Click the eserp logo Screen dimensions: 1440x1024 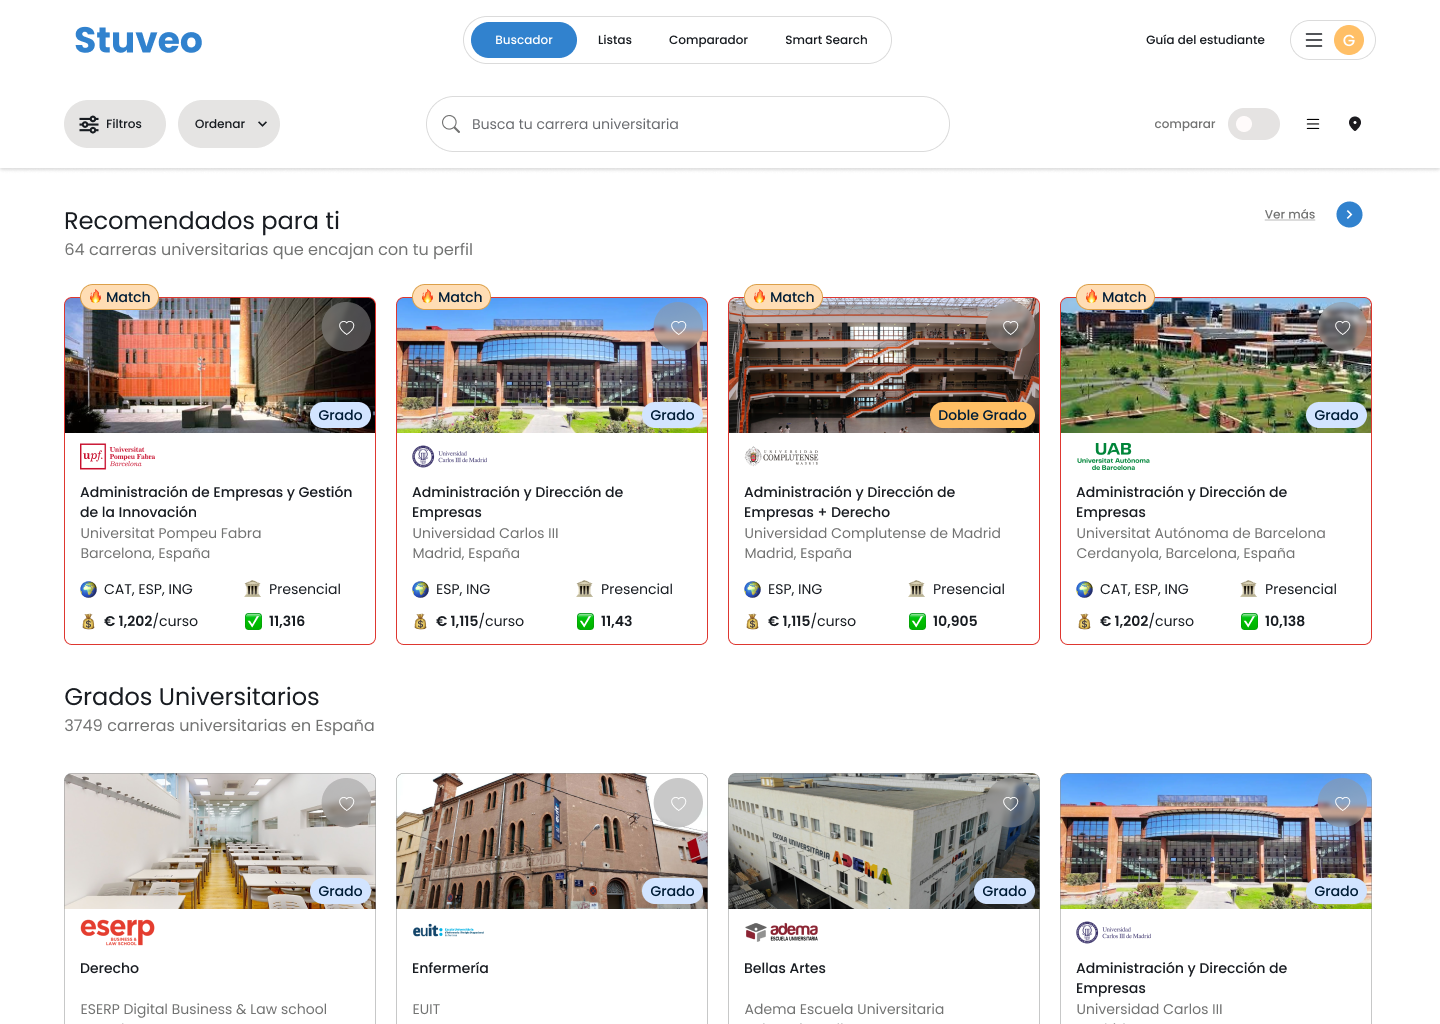coord(118,931)
